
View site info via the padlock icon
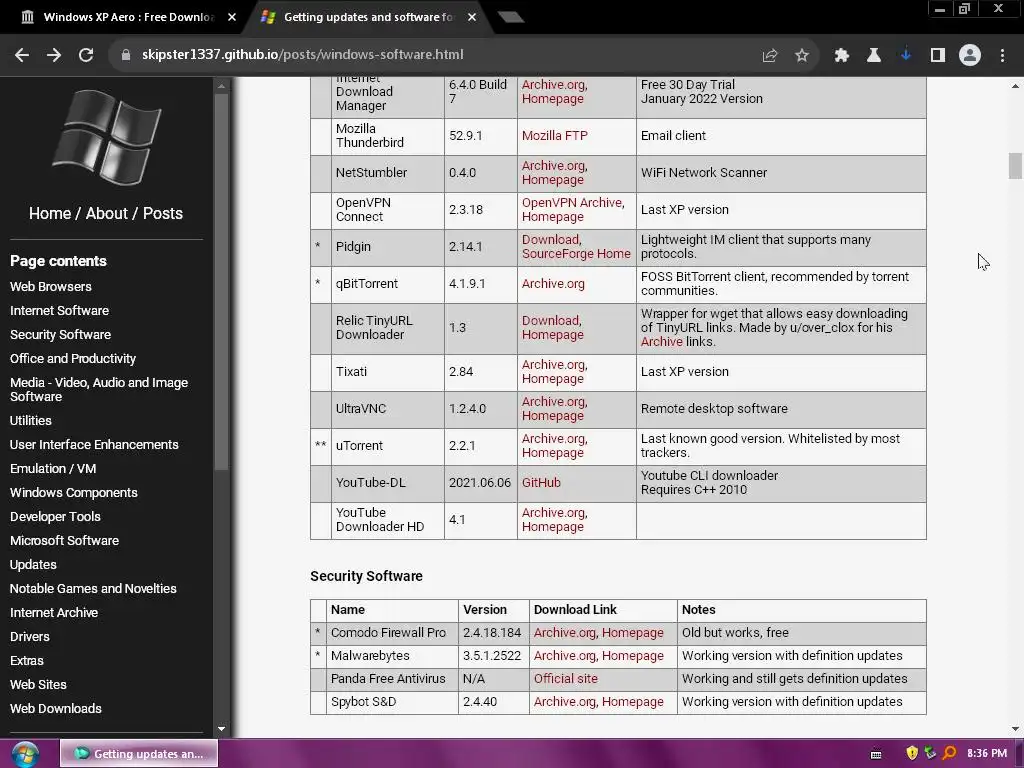(x=125, y=55)
